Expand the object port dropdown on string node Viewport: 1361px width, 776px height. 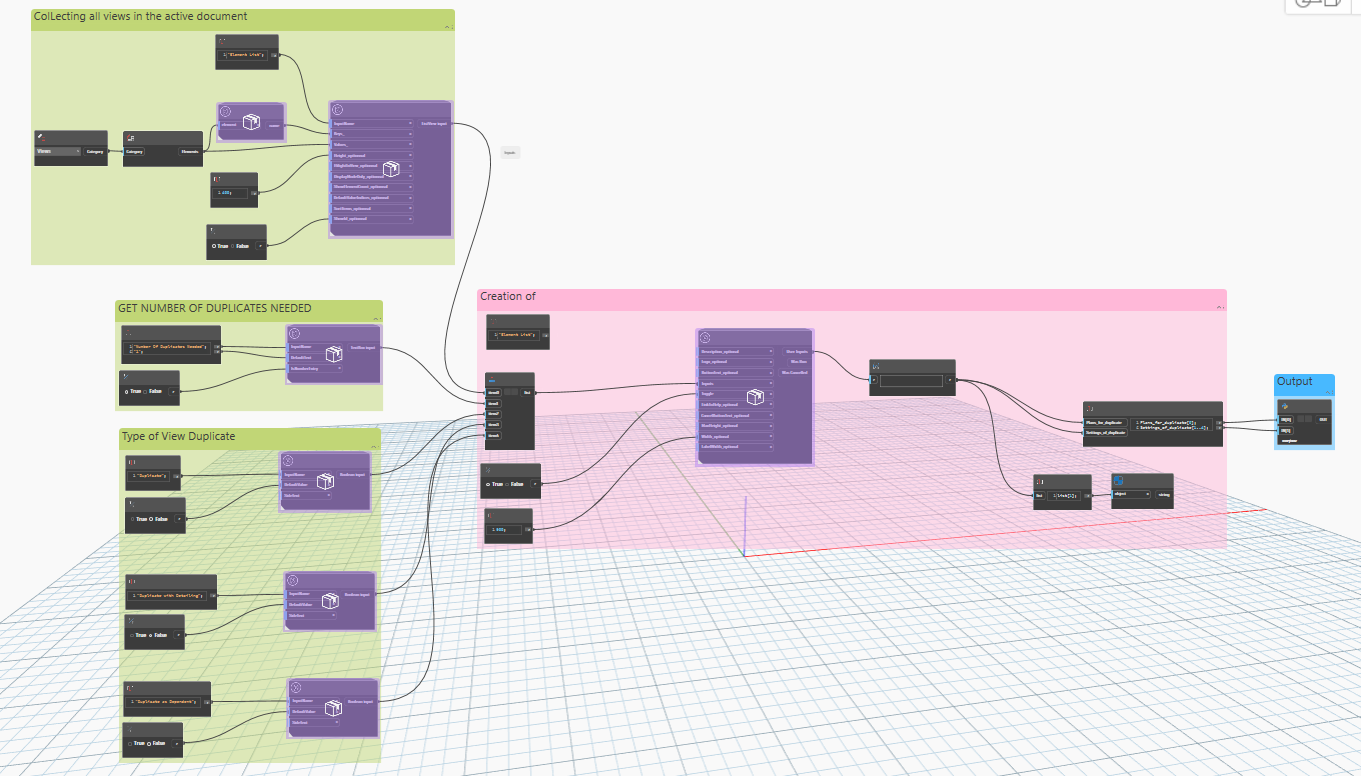point(1145,494)
